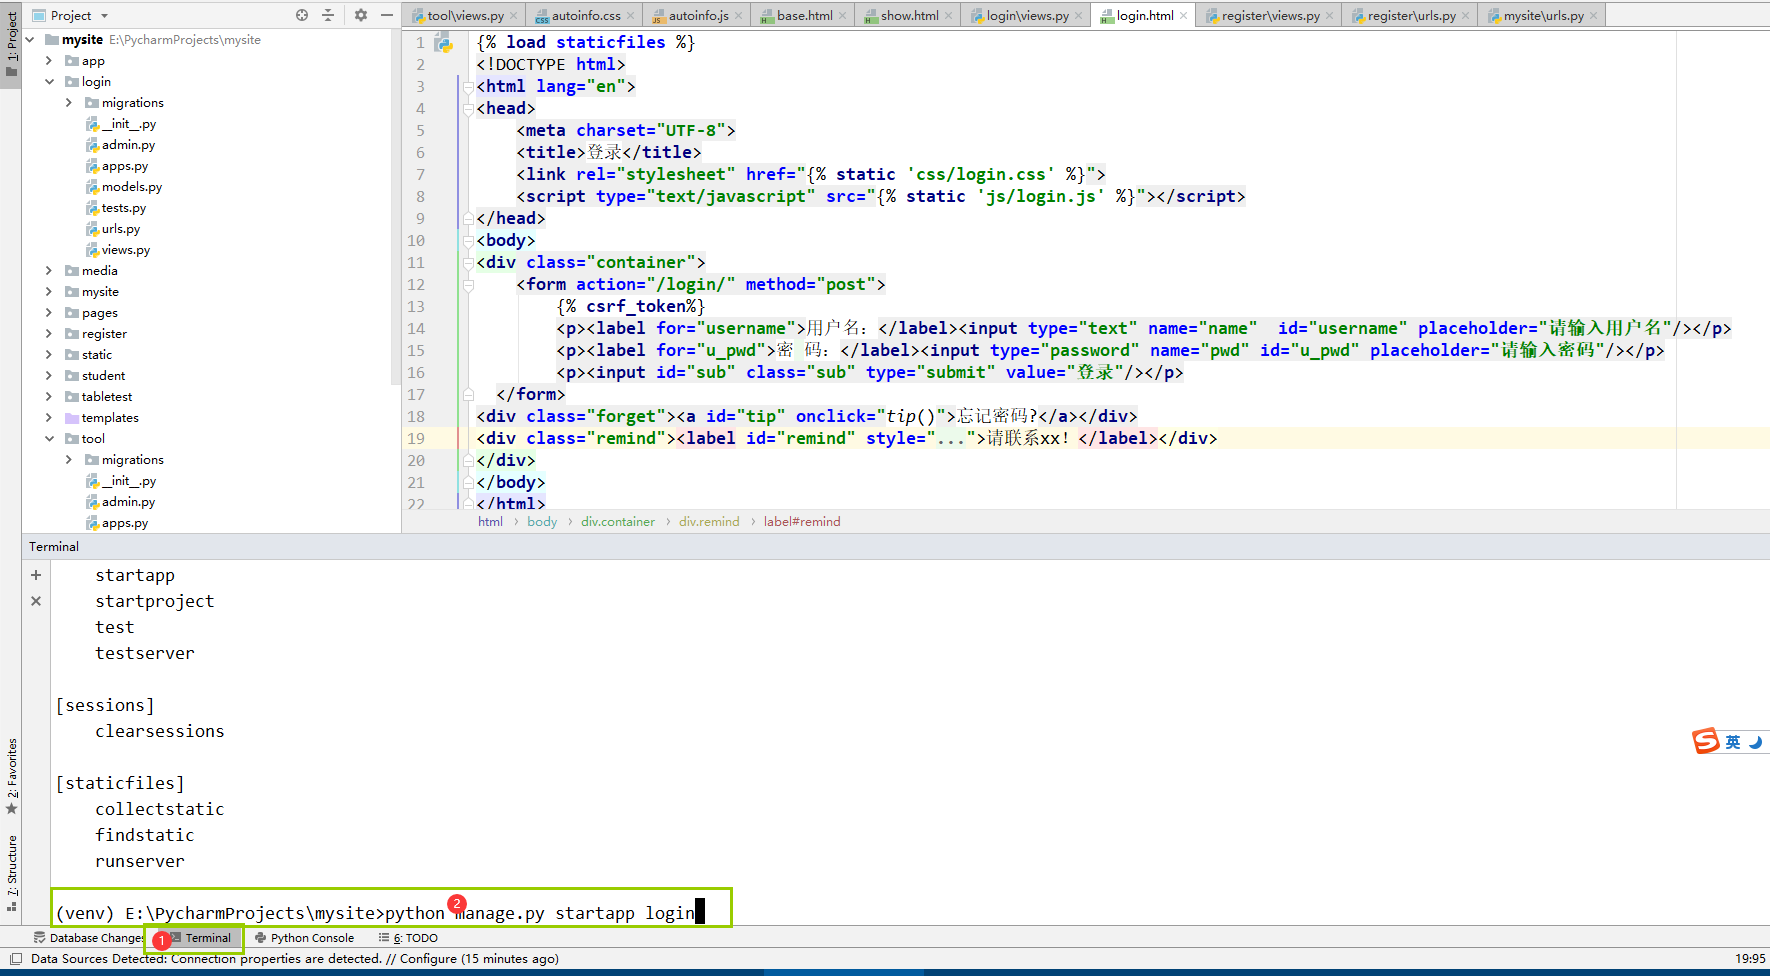Click the caret position 19:95 indicator
Viewport: 1770px width, 976px height.
click(1749, 959)
